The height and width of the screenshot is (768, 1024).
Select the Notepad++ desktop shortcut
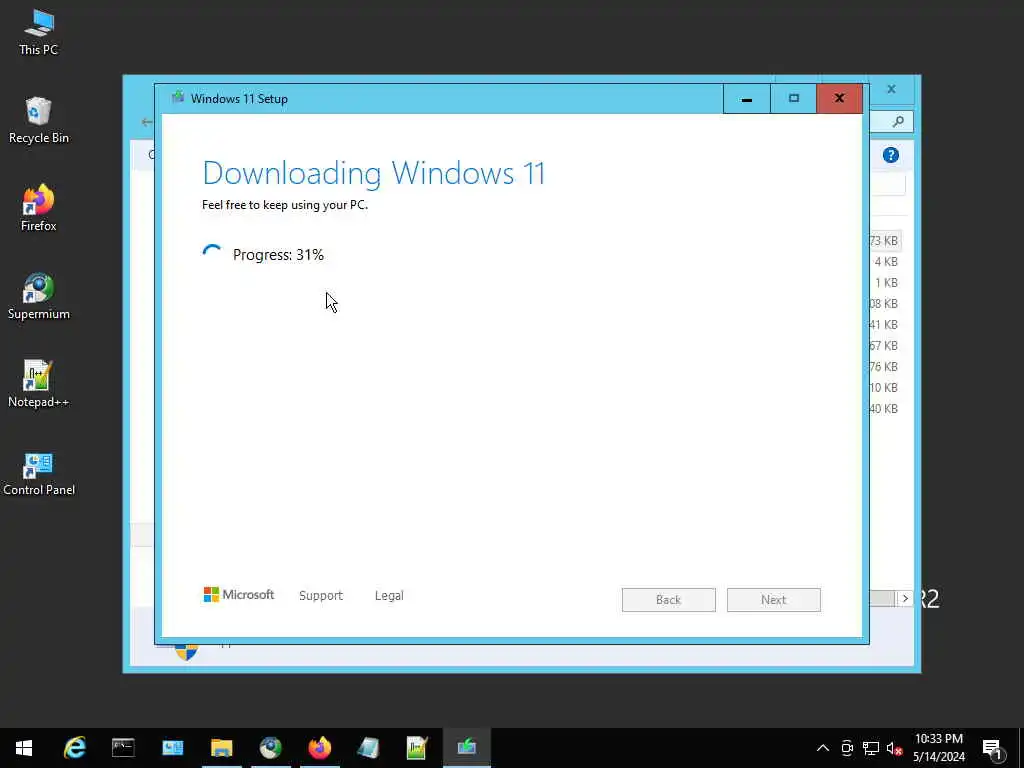point(39,385)
